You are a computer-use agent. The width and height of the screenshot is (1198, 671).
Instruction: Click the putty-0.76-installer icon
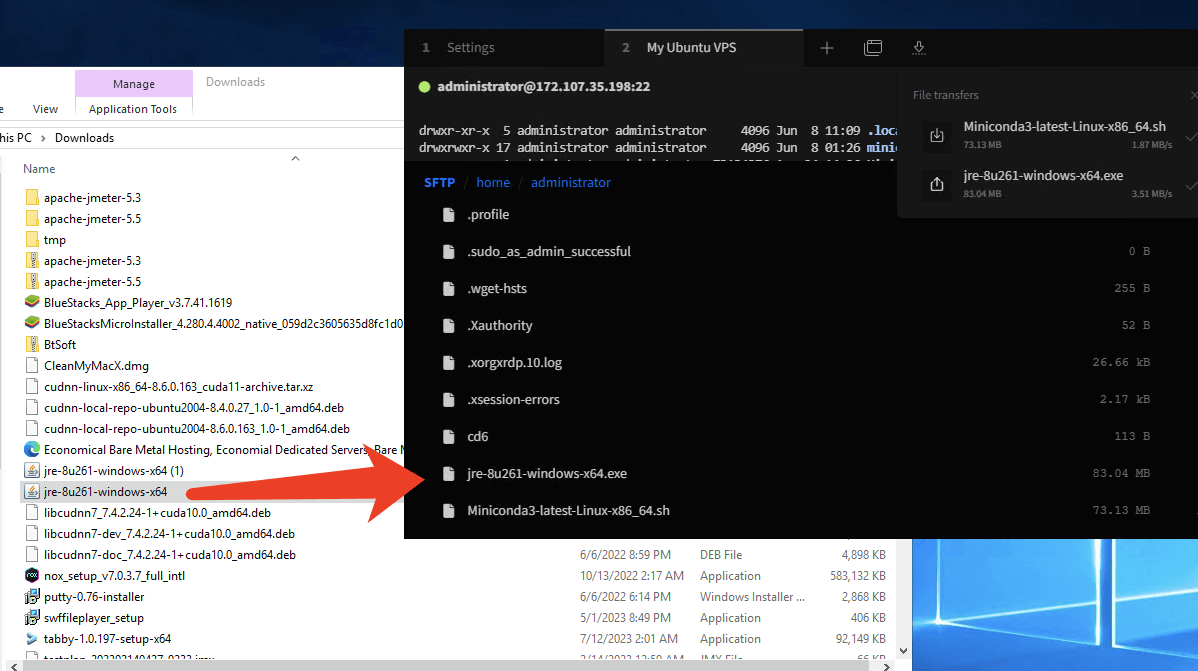[x=32, y=597]
